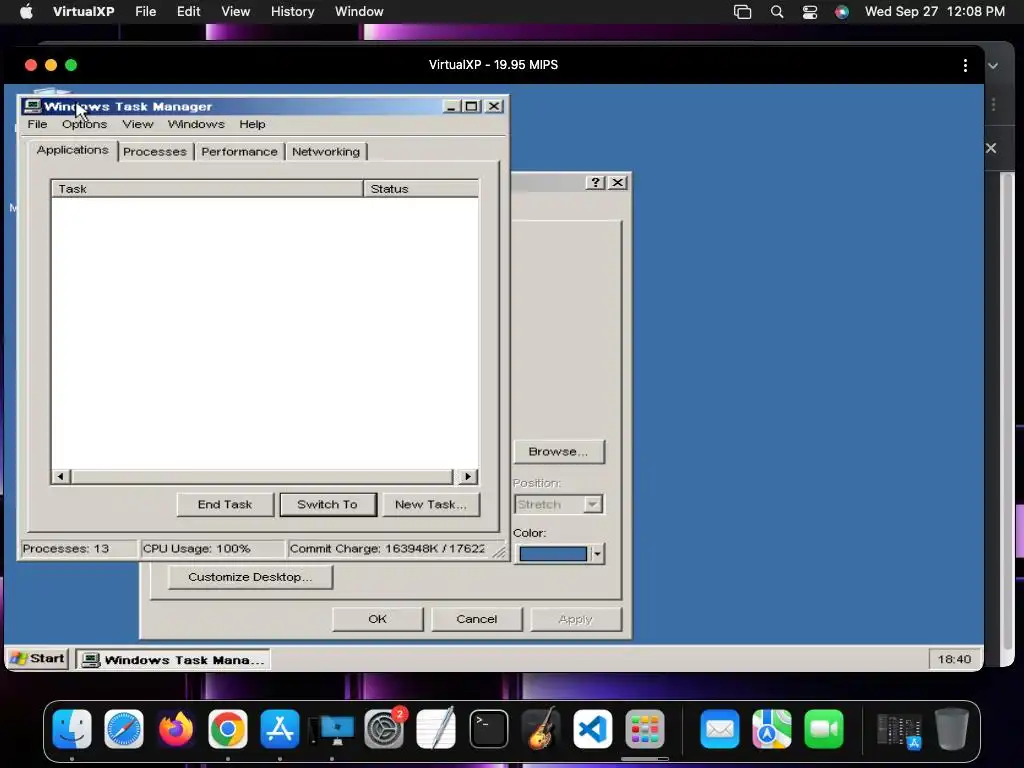The height and width of the screenshot is (768, 1024).
Task: Open Task Manager View menu
Action: click(138, 124)
